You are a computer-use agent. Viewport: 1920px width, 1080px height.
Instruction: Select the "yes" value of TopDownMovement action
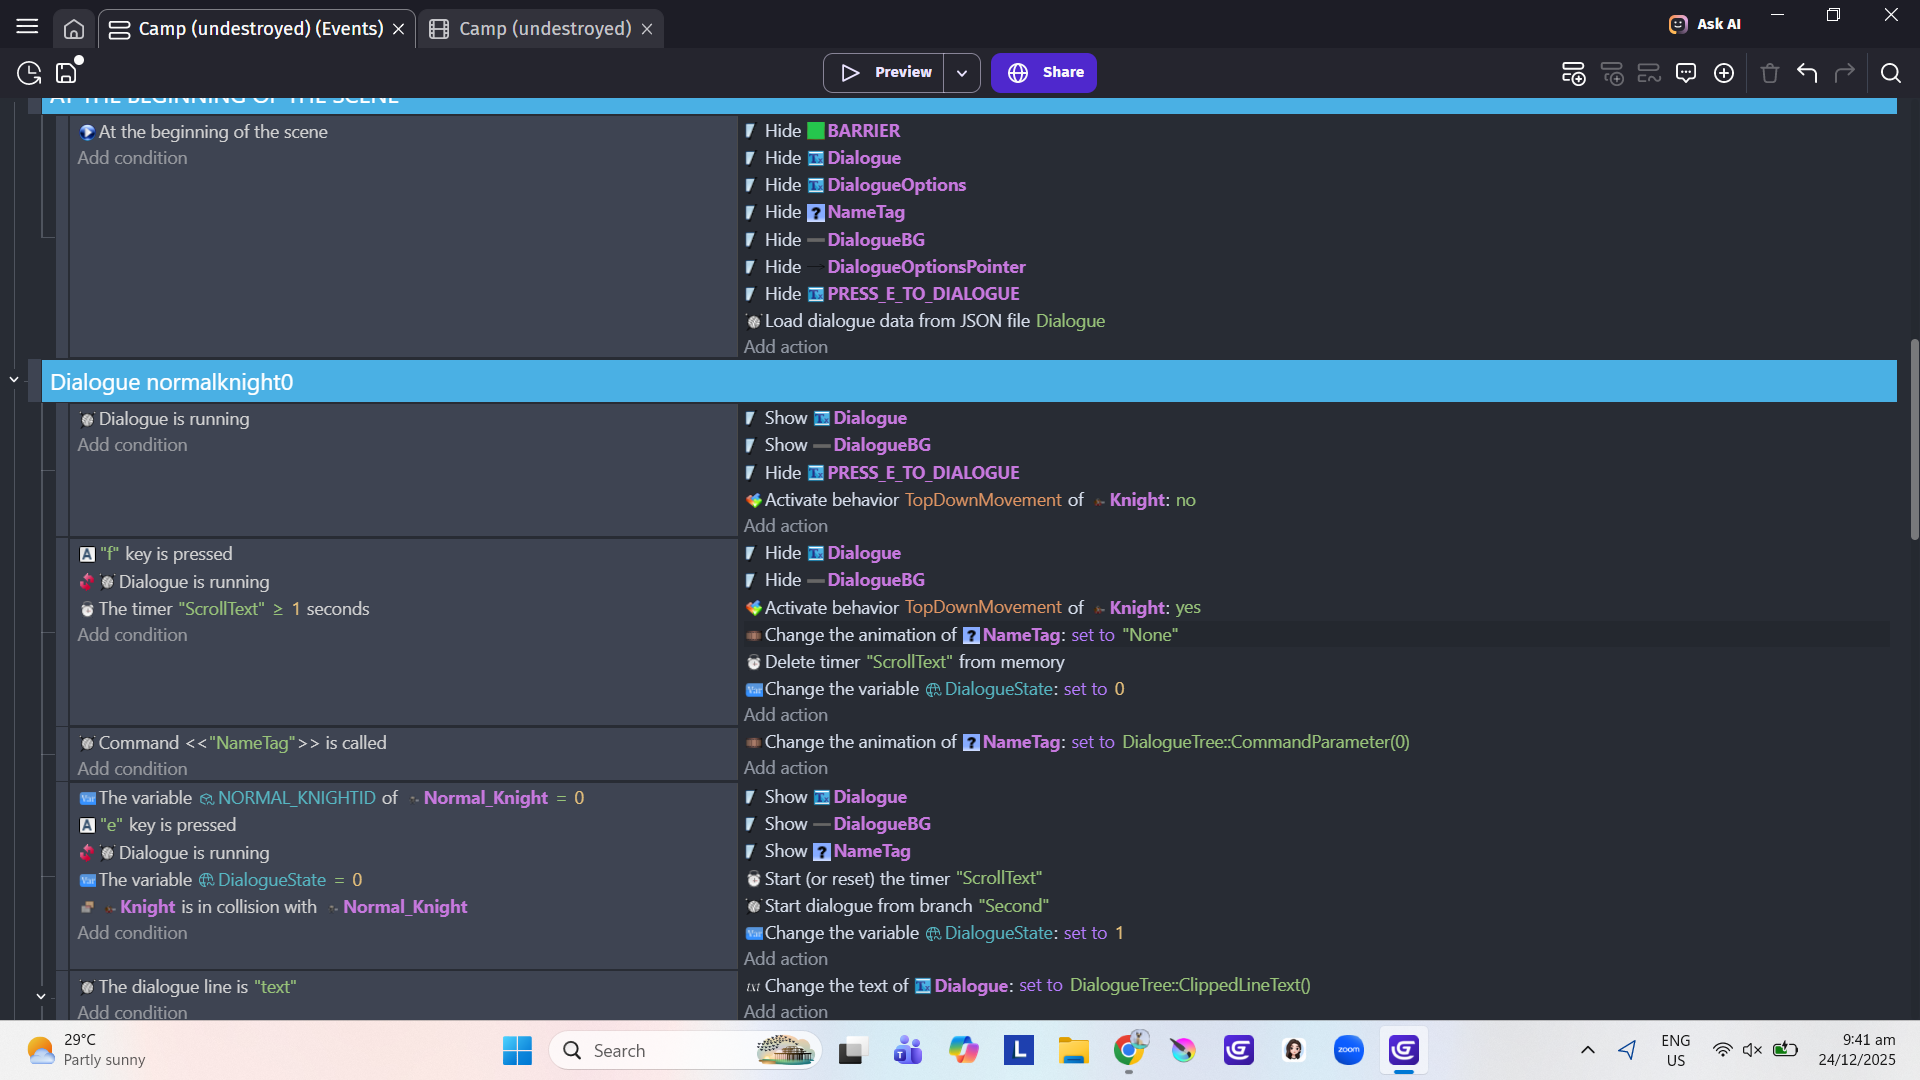(x=1188, y=608)
